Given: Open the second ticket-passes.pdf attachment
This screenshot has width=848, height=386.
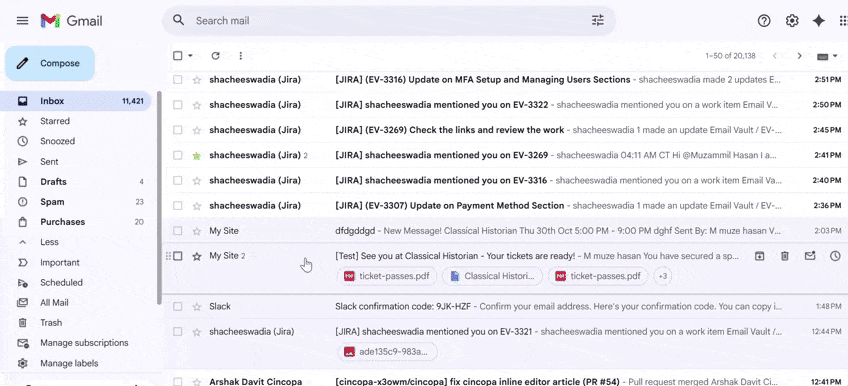Looking at the screenshot, I should (598, 276).
